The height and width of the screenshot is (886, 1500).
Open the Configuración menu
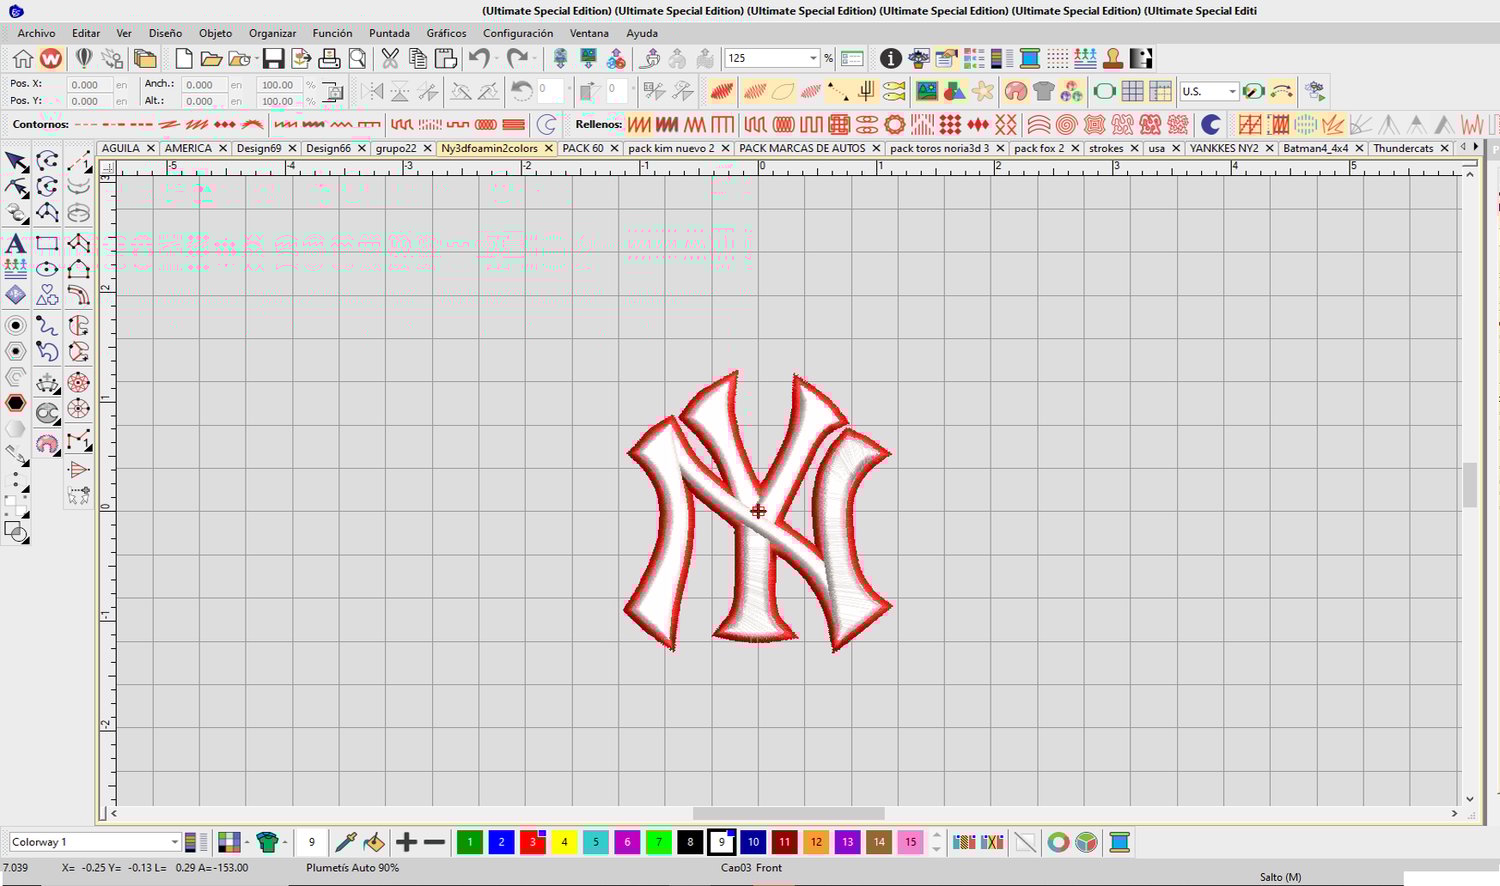[518, 33]
